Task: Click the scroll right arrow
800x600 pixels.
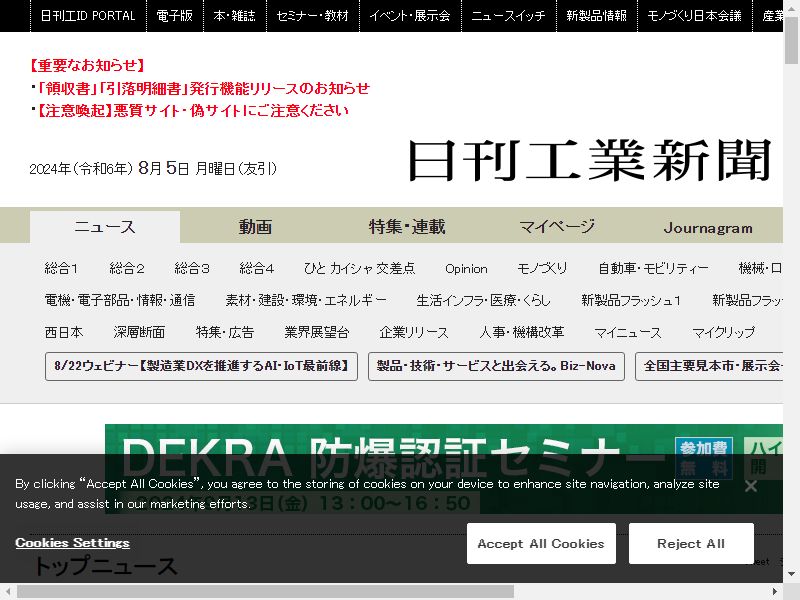Action: tap(774, 592)
